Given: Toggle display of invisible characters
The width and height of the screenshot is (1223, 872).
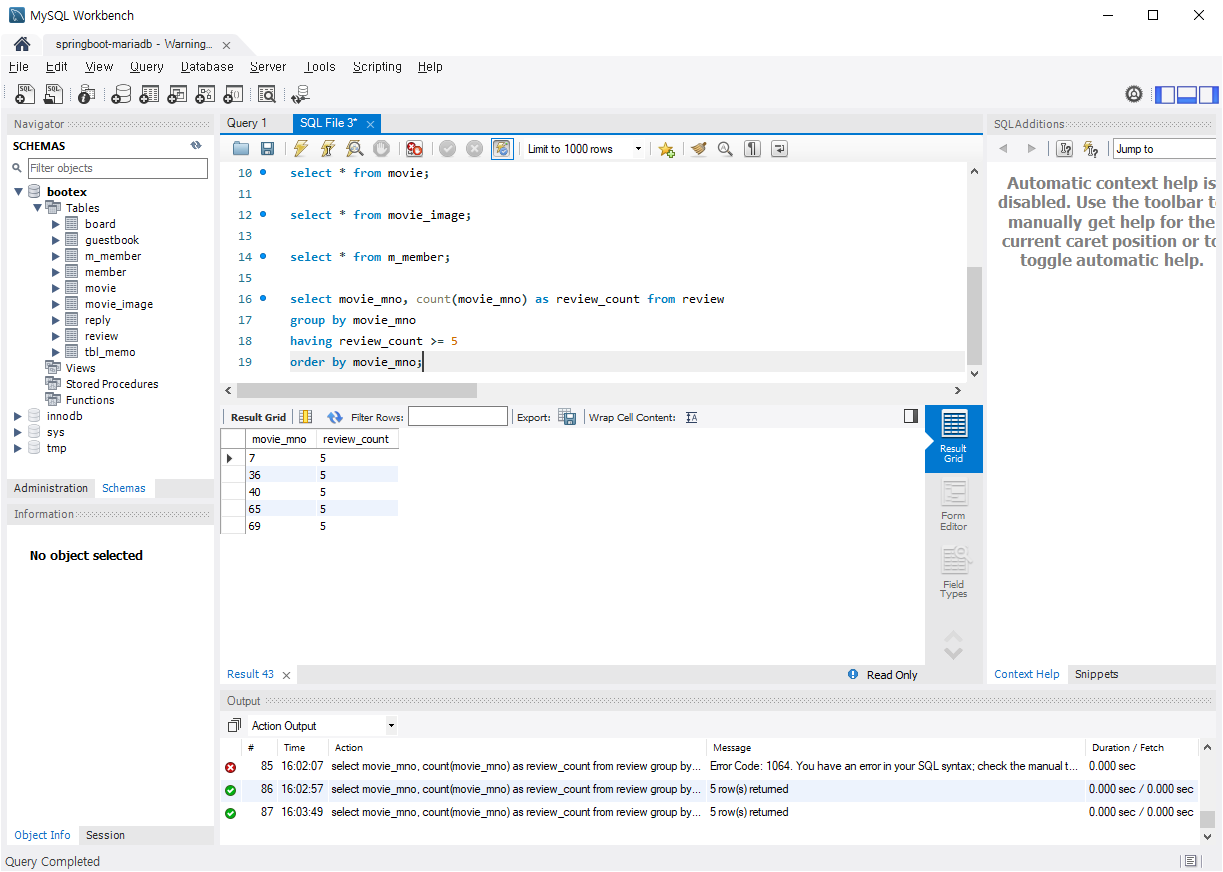Looking at the screenshot, I should click(752, 149).
